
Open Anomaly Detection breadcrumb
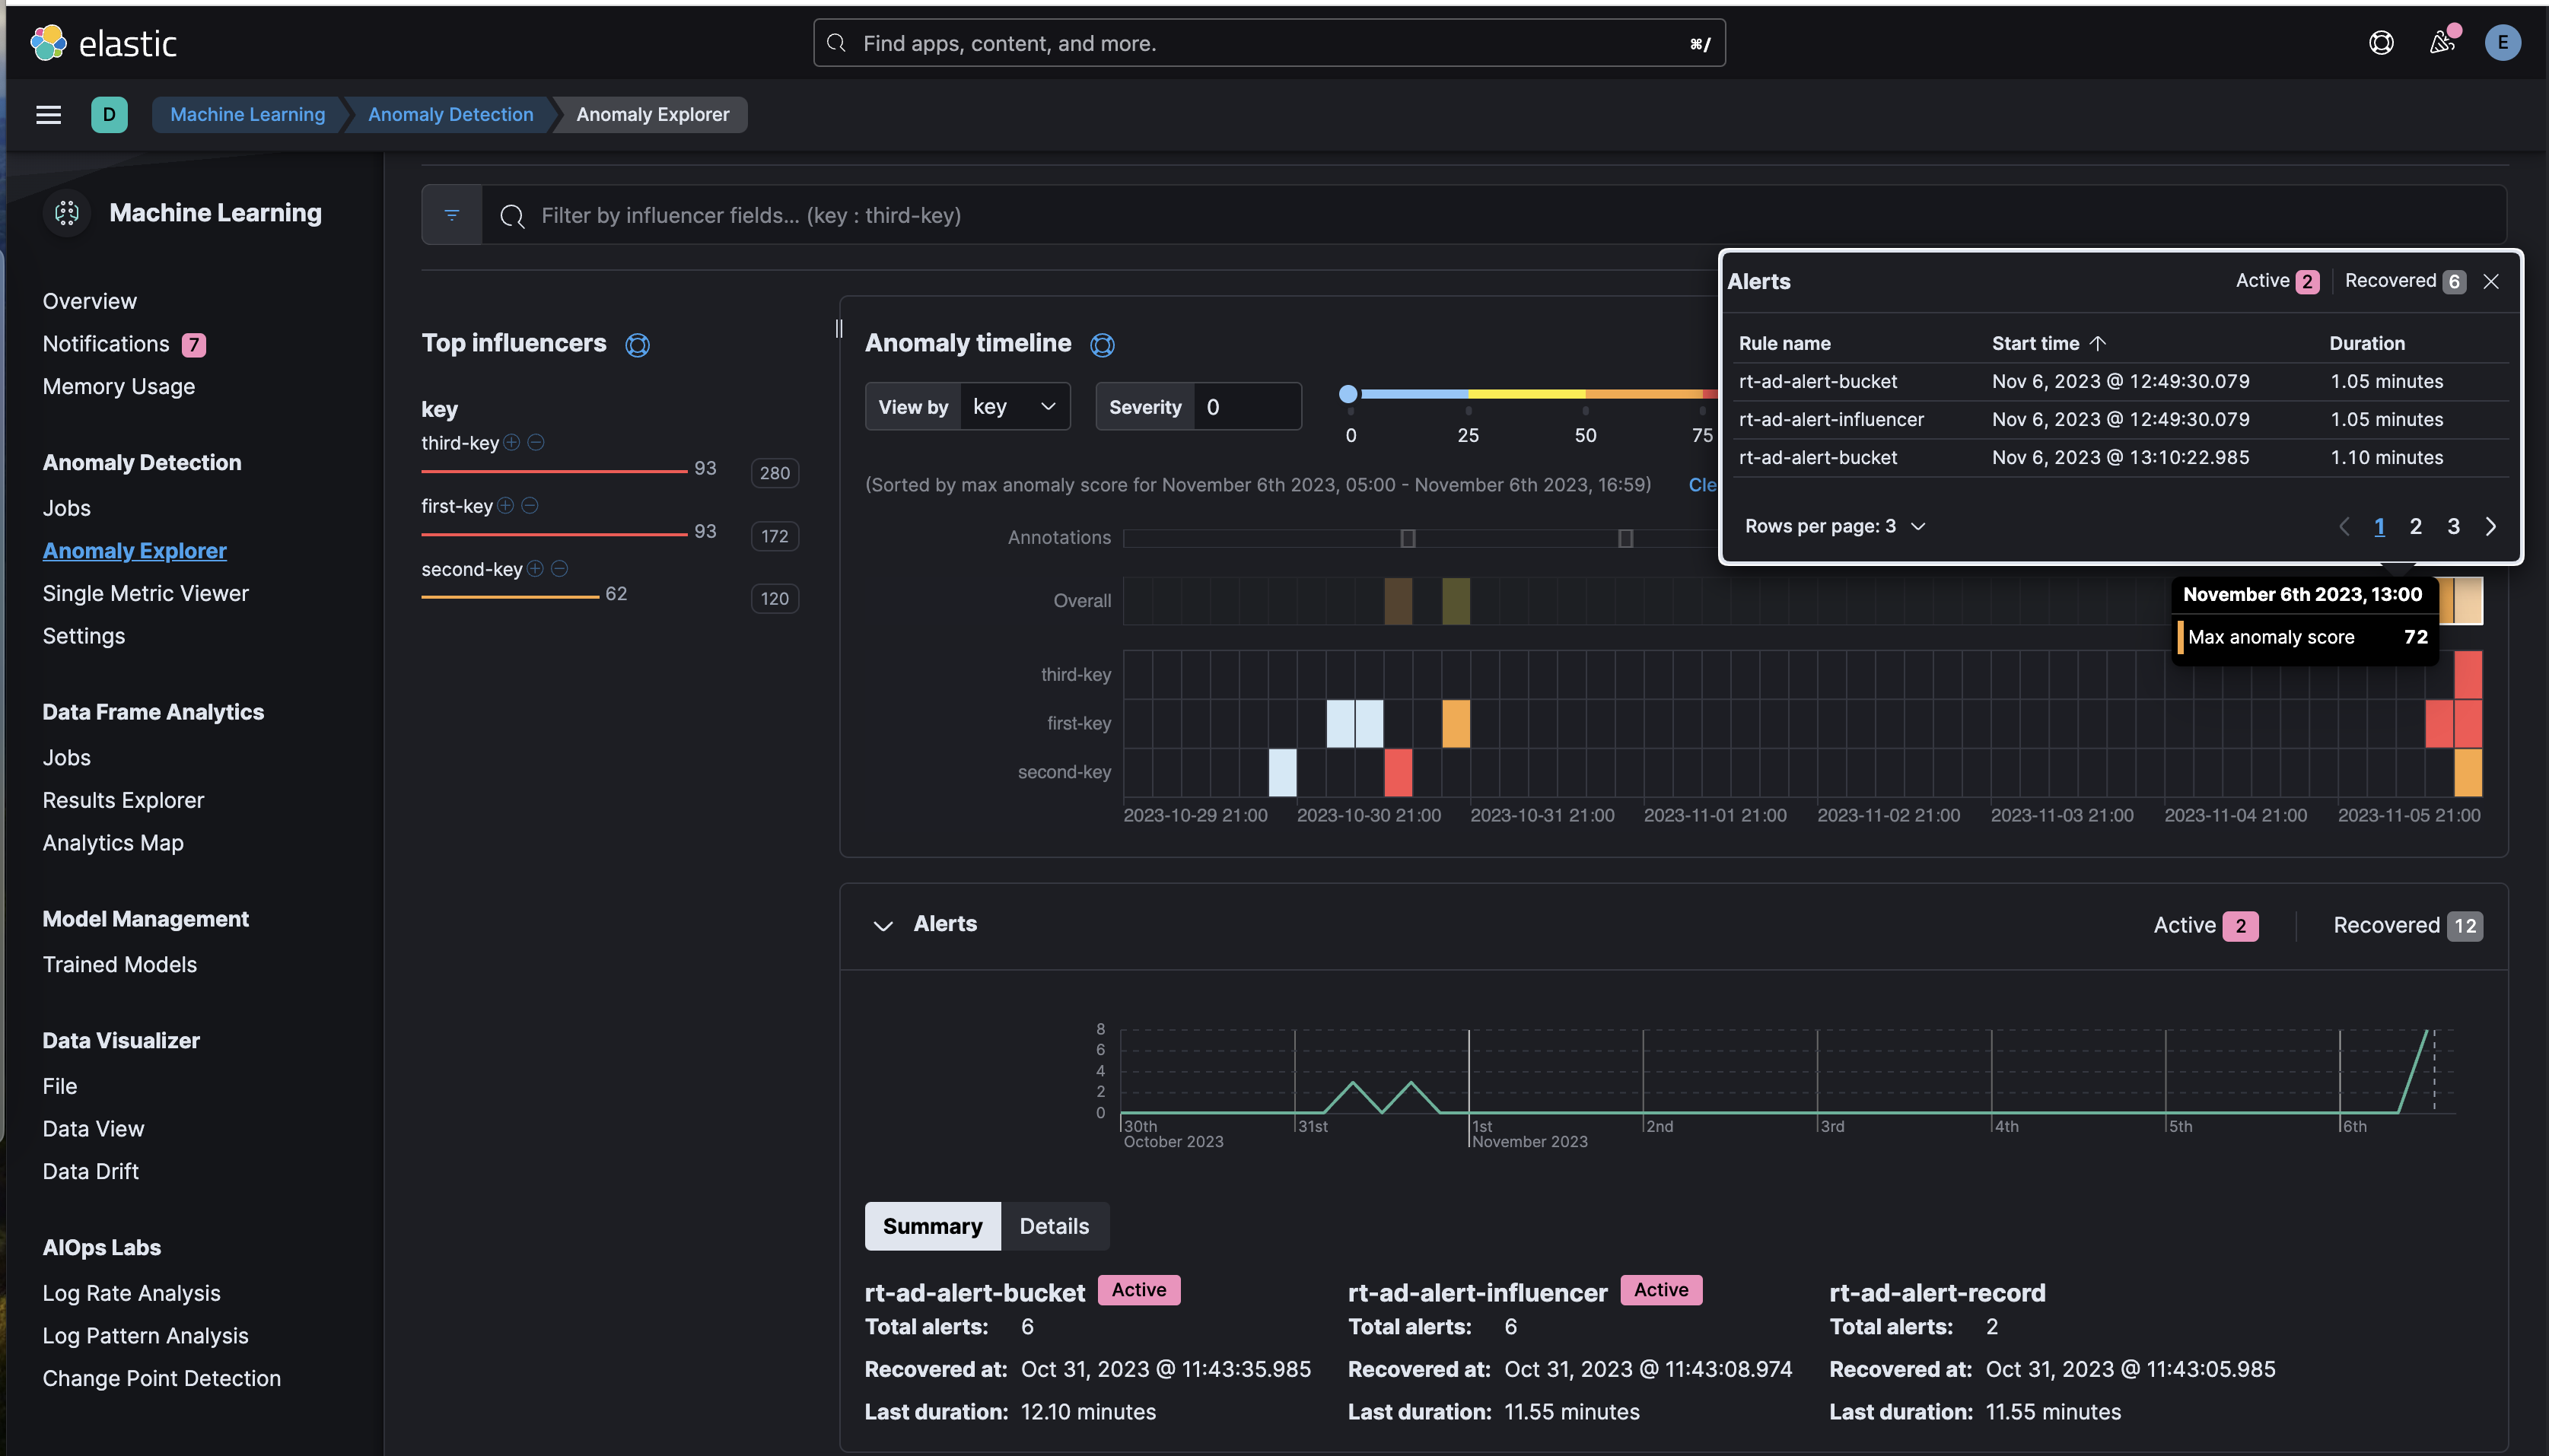[x=450, y=115]
